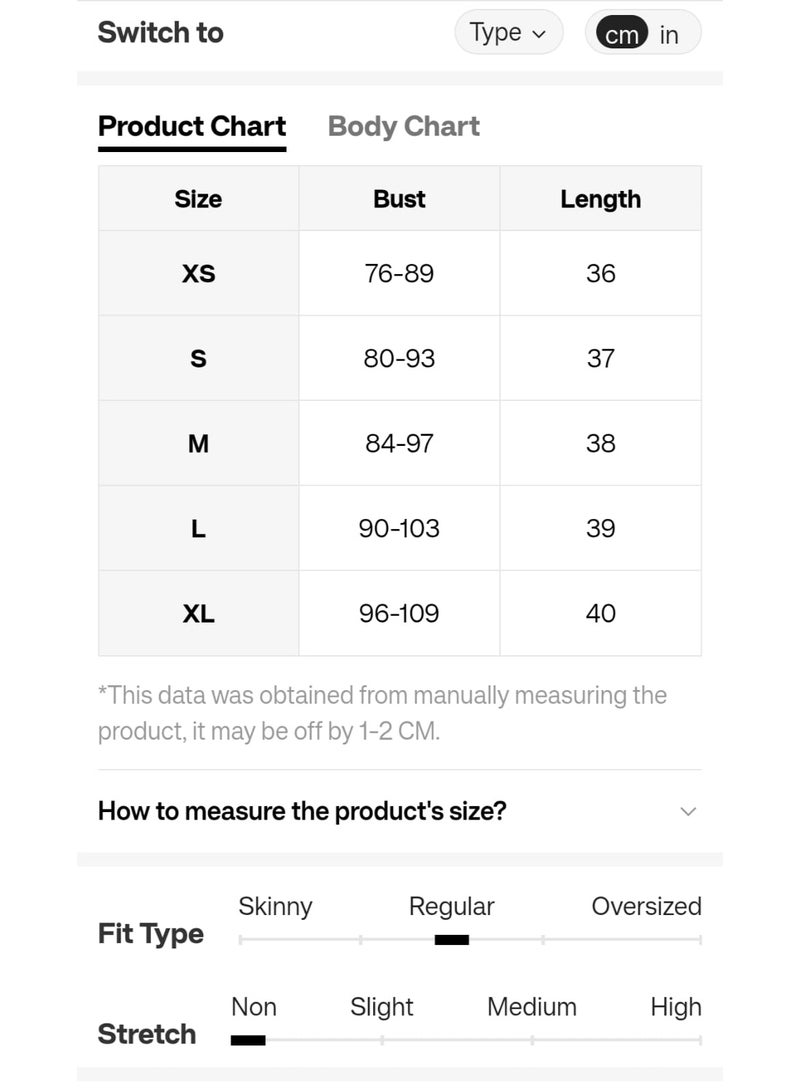Switch units to inches
This screenshot has width=800, height=1091.
pos(669,34)
